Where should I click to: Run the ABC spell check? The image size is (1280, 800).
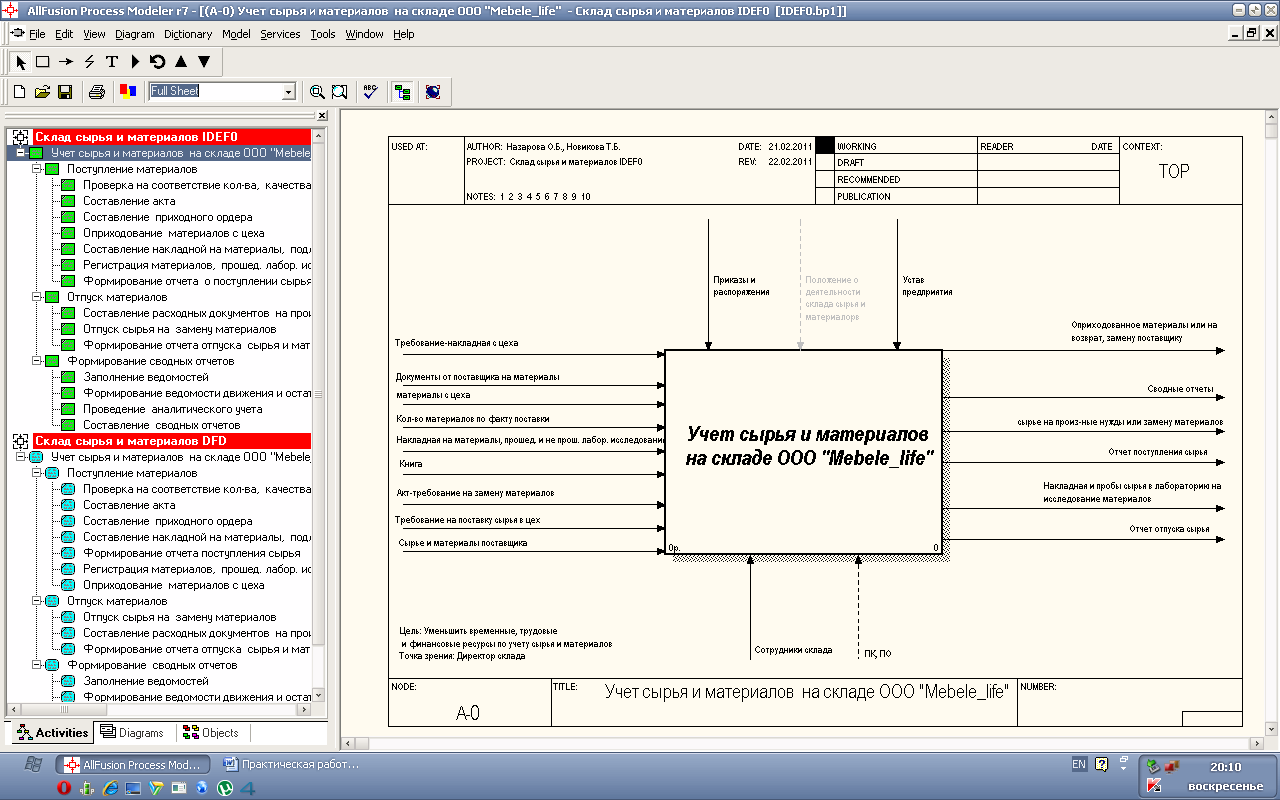tap(370, 92)
